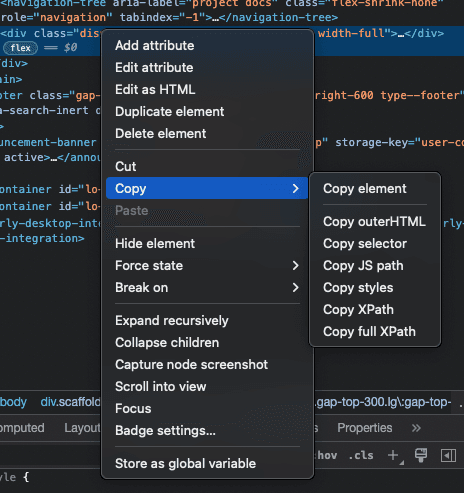This screenshot has height=493, width=464.
Task: Select div.scaffold breadcrumb item
Action: 70,402
